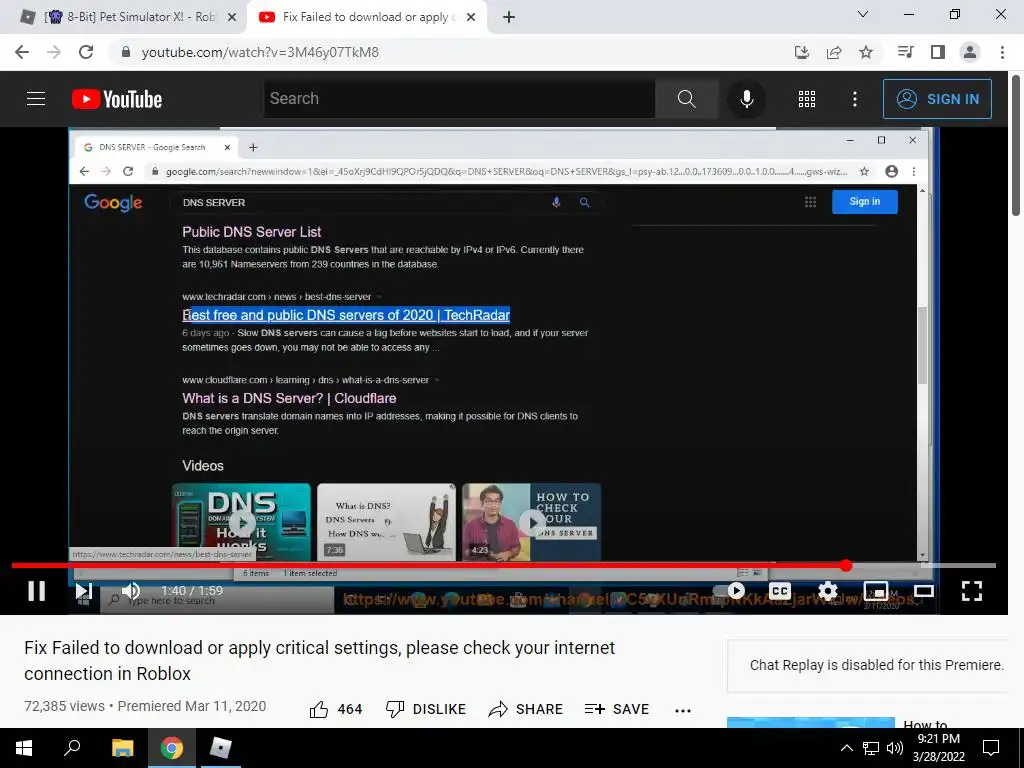
Task: Open File Explorer from taskbar
Action: 122,748
